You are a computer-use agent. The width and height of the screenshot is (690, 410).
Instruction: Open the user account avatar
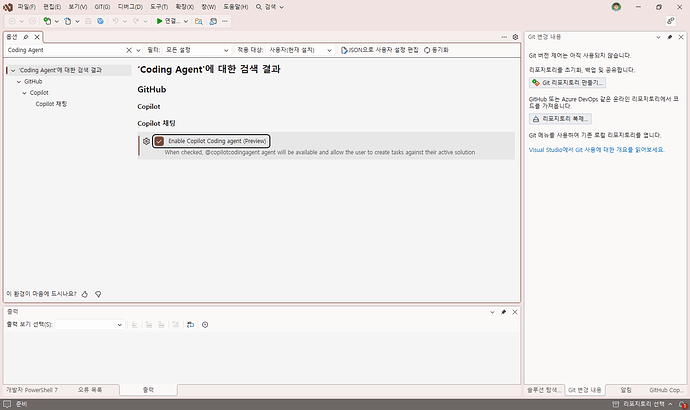tap(616, 7)
